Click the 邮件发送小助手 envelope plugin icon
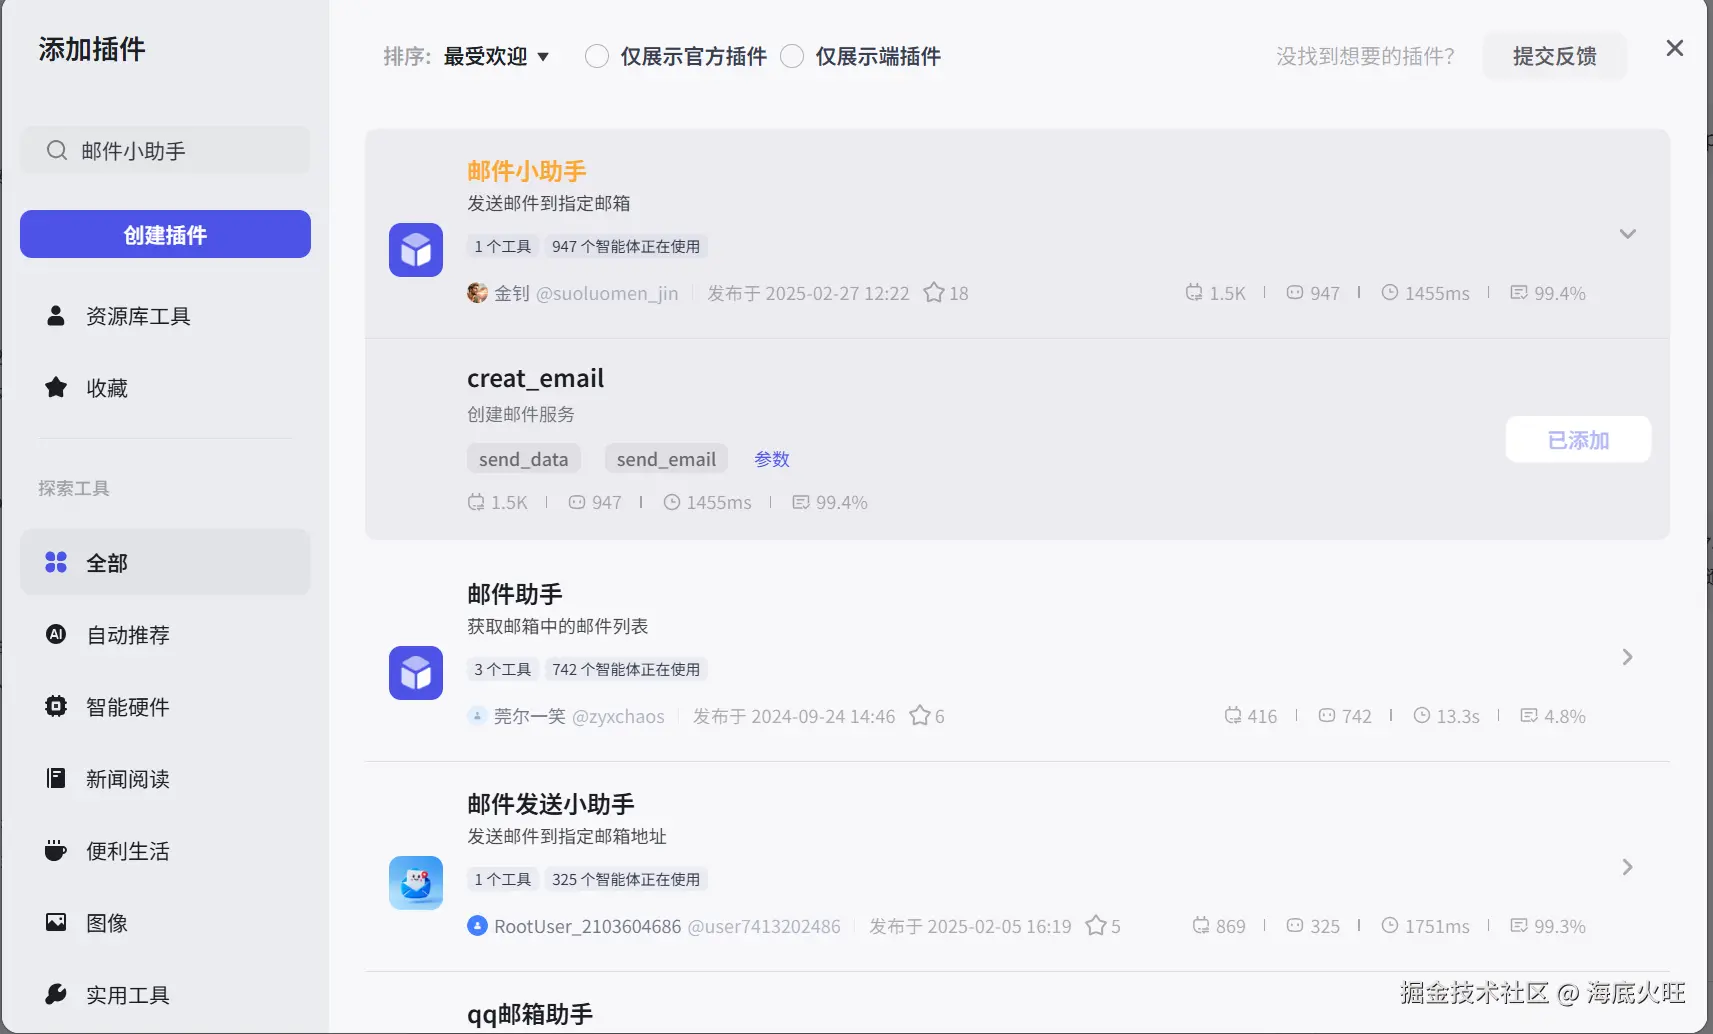 [x=416, y=883]
